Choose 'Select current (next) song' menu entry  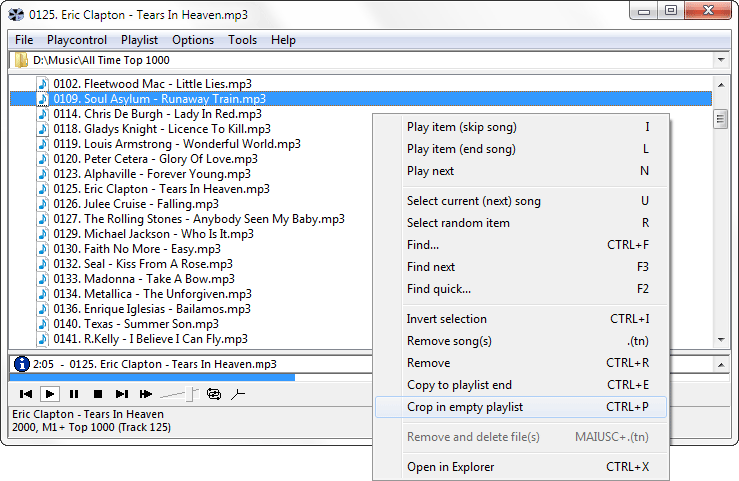click(521, 201)
